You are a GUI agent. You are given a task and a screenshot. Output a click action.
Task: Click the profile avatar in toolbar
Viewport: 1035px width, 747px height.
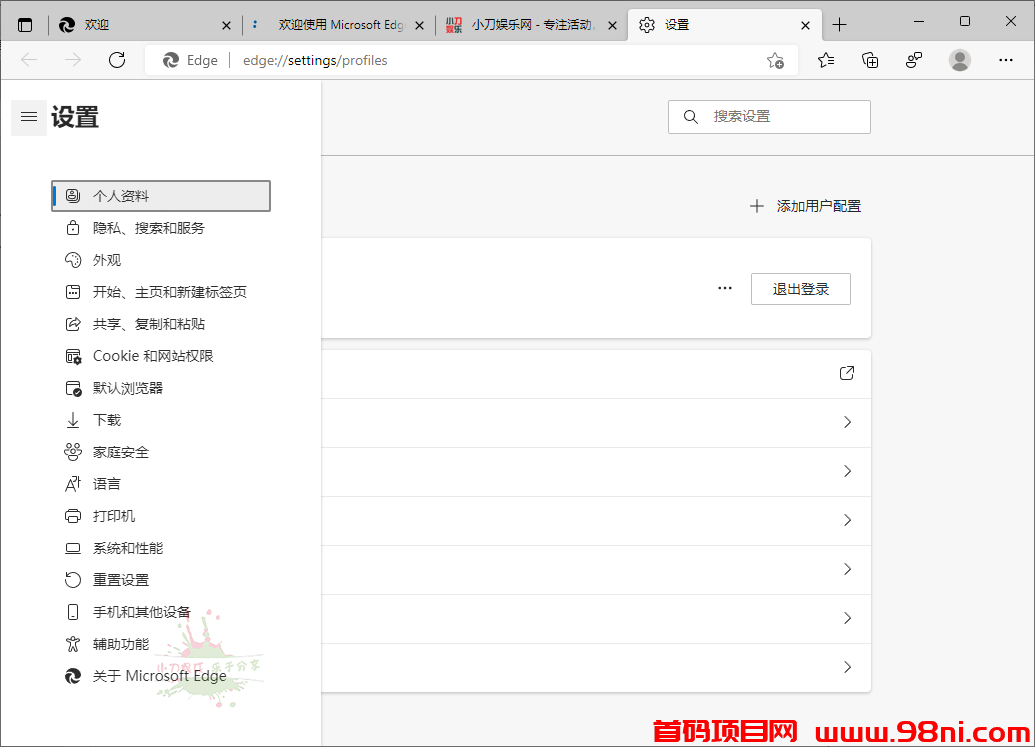[960, 60]
